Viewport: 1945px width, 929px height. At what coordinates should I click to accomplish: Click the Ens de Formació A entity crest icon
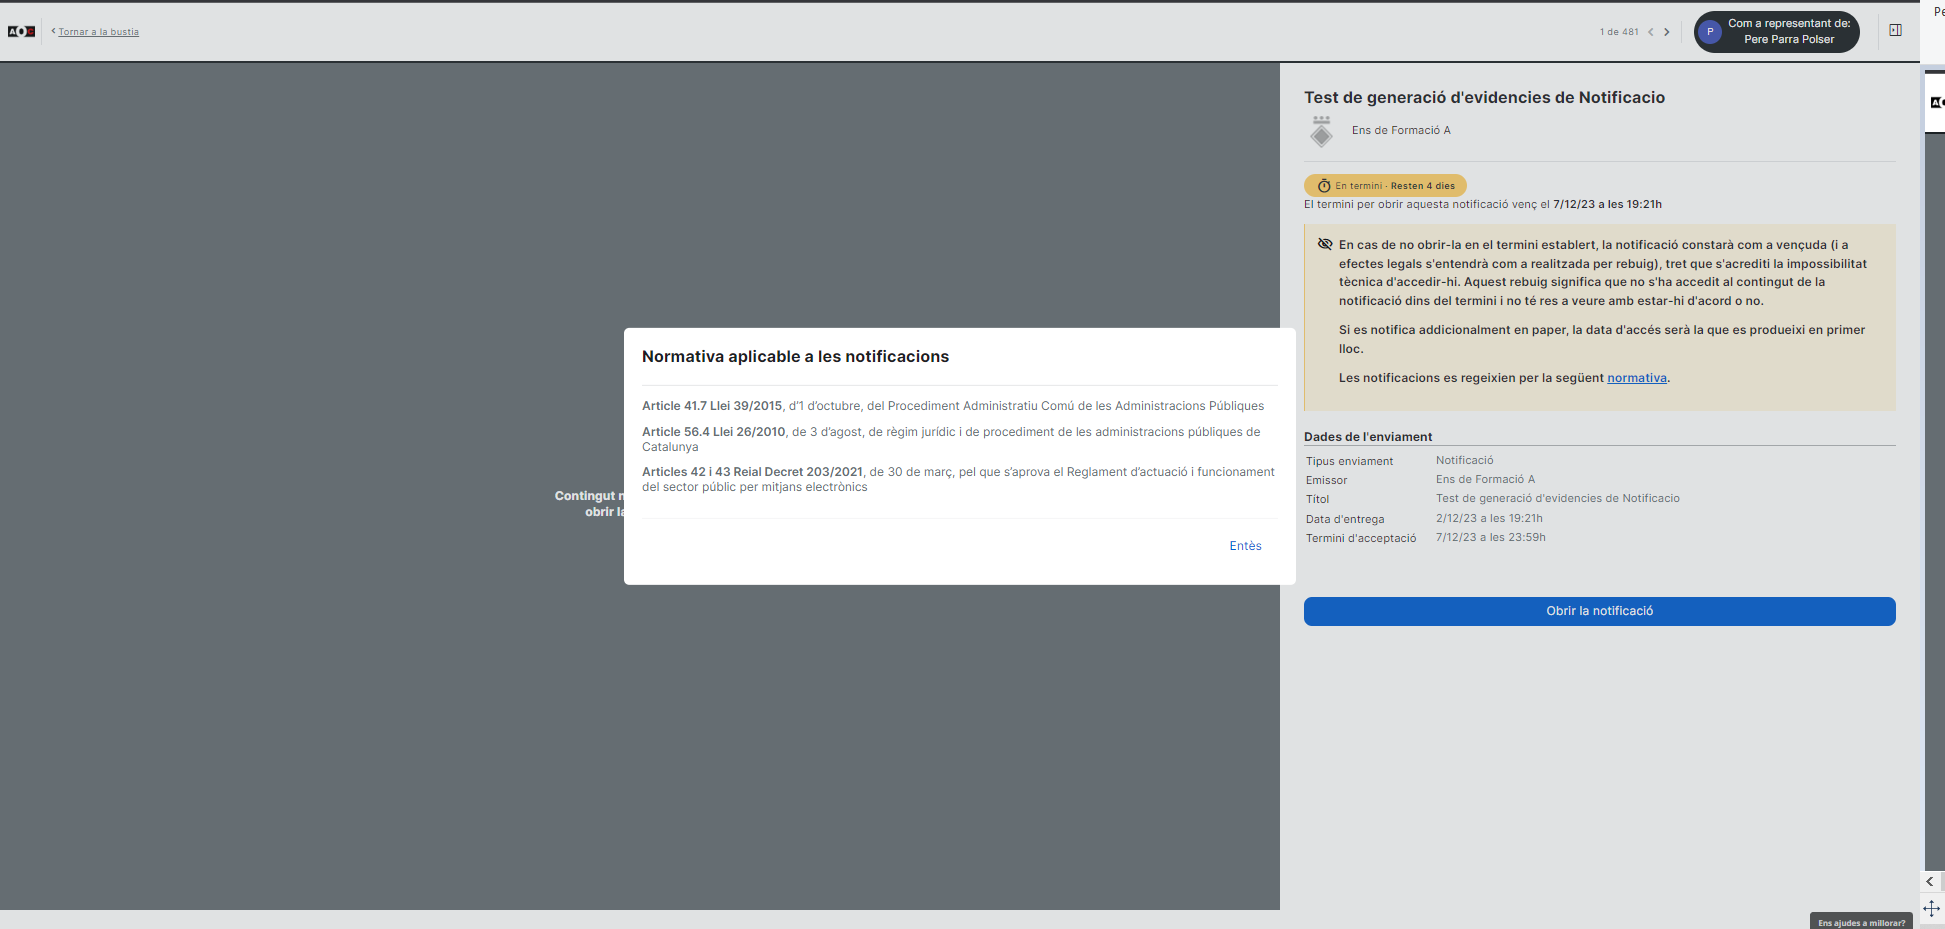click(x=1322, y=131)
